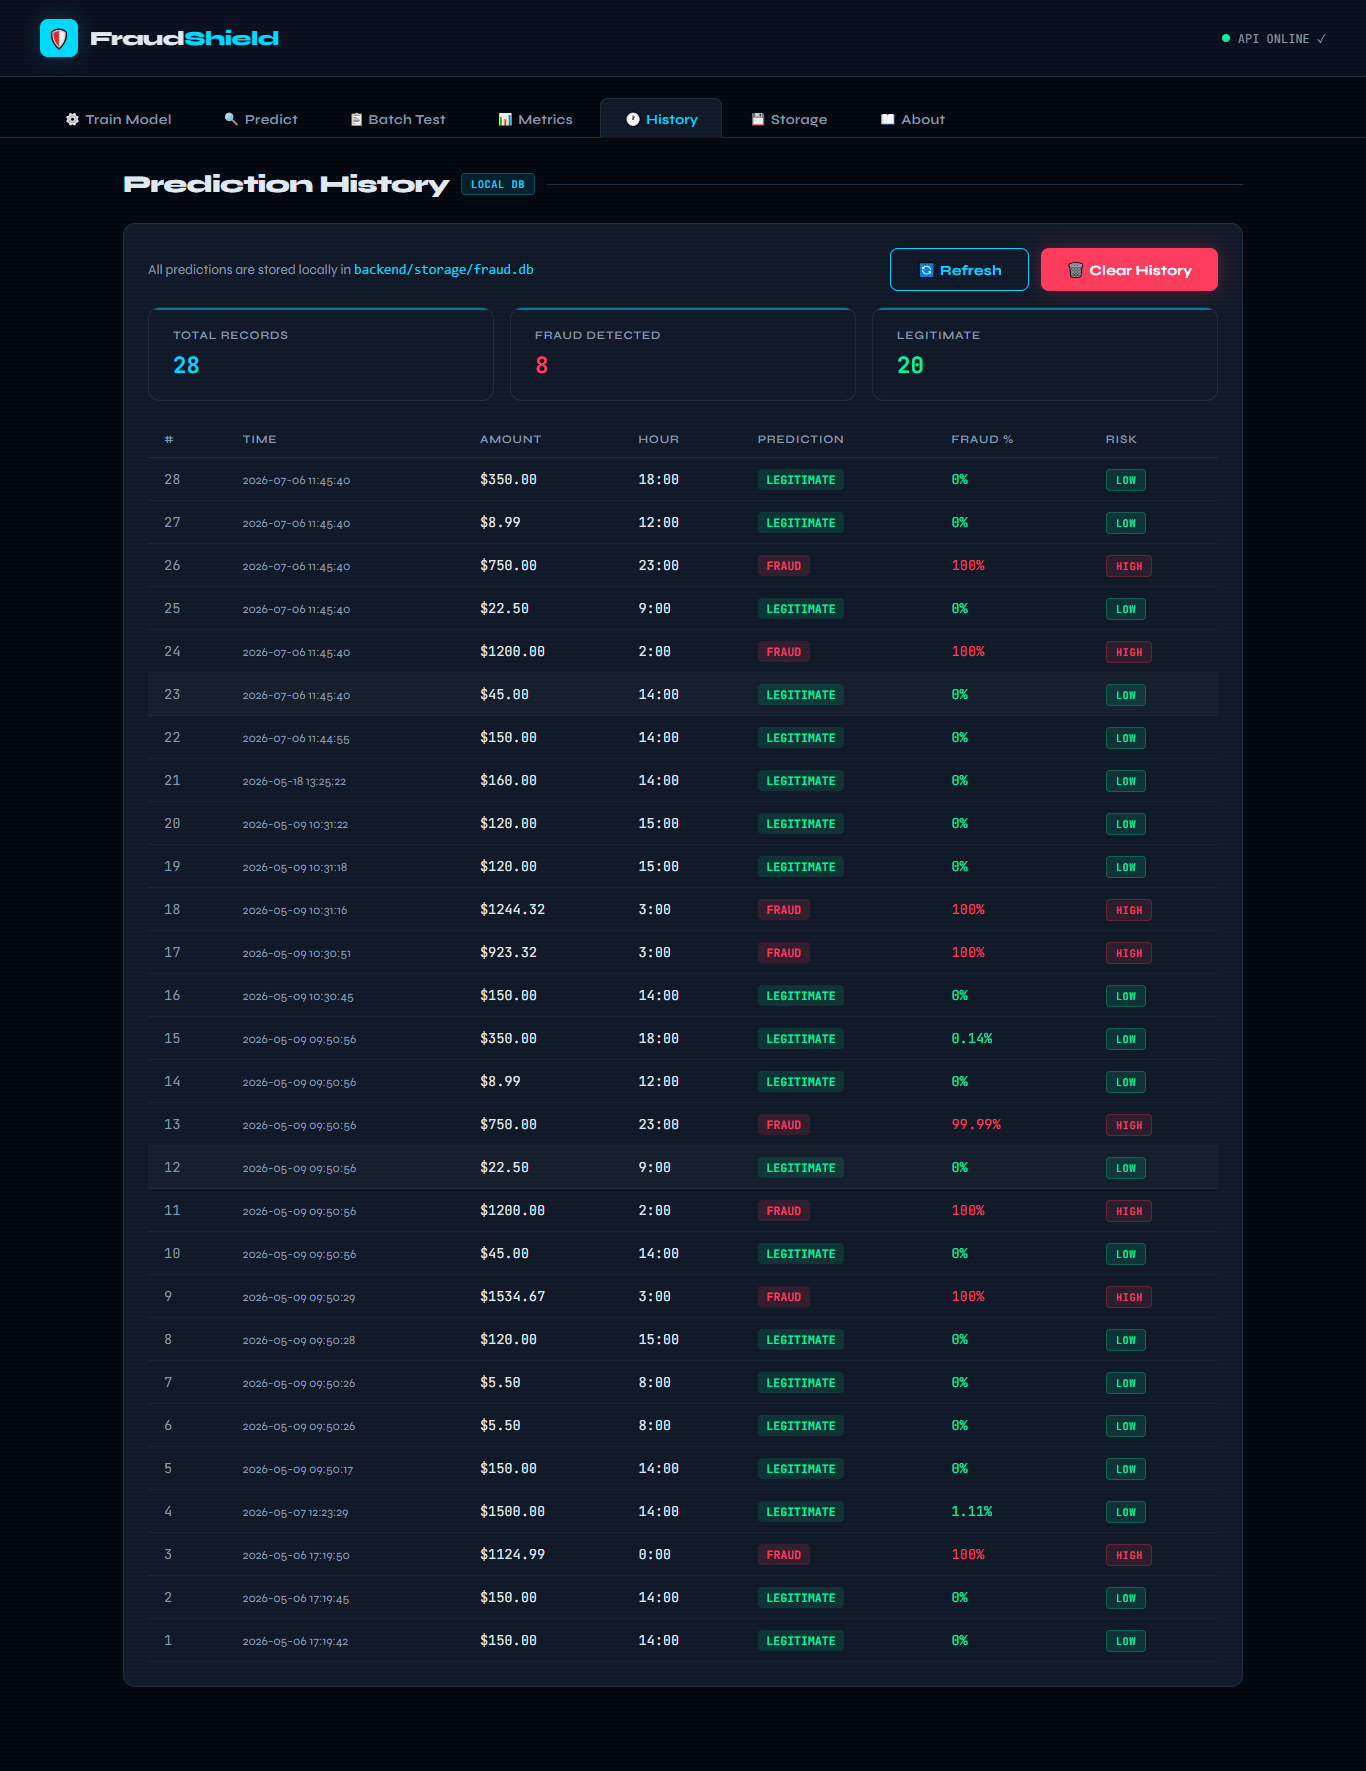
Task: Click the trash can icon in Clear History
Action: pos(1076,270)
